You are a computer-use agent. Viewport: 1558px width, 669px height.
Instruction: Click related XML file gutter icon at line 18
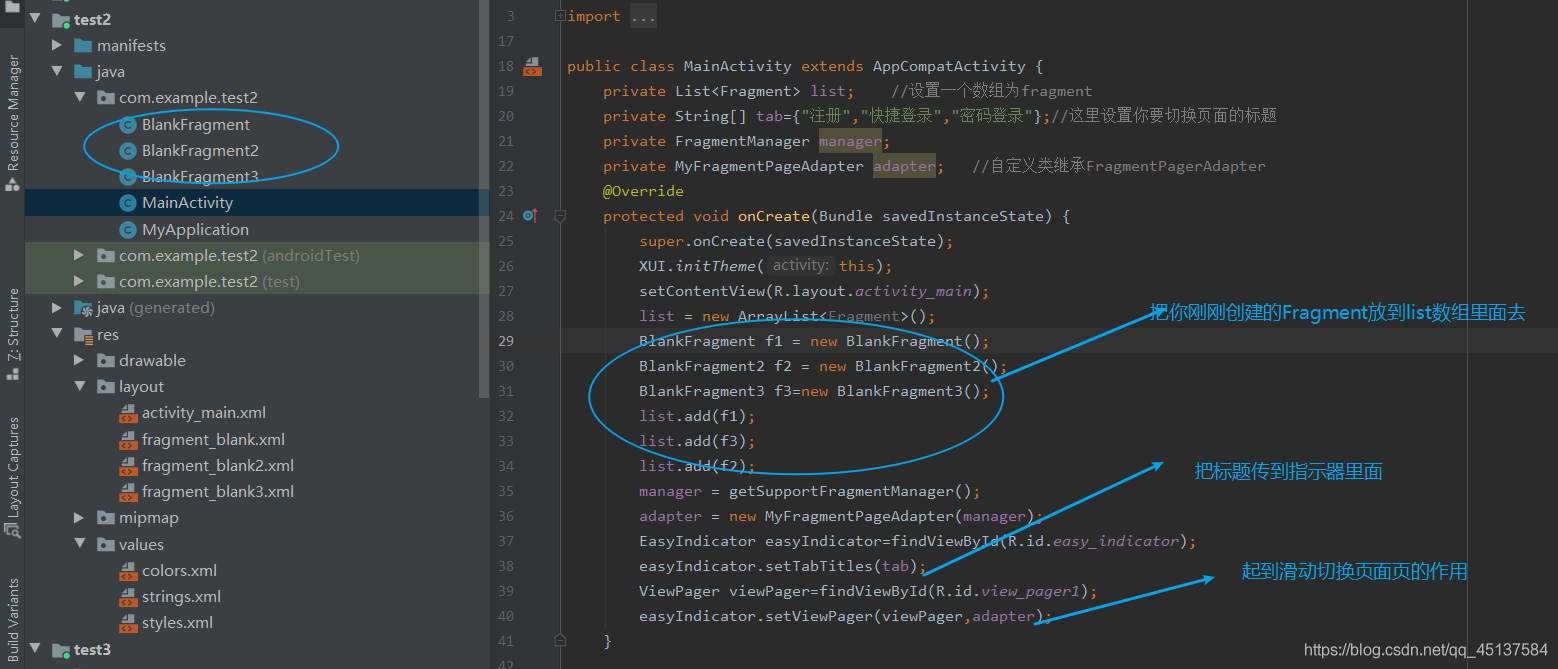[x=533, y=66]
